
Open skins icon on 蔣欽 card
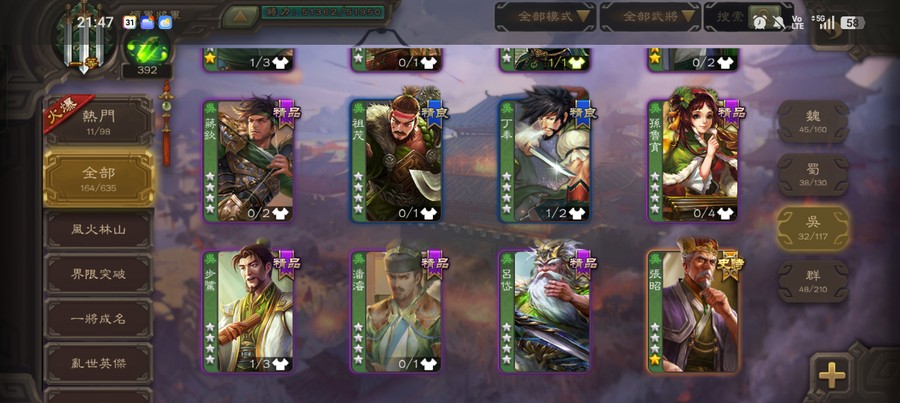pos(281,214)
